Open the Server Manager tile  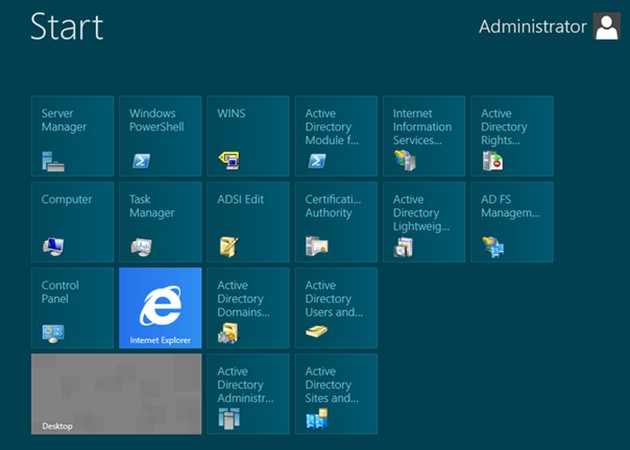click(x=72, y=136)
